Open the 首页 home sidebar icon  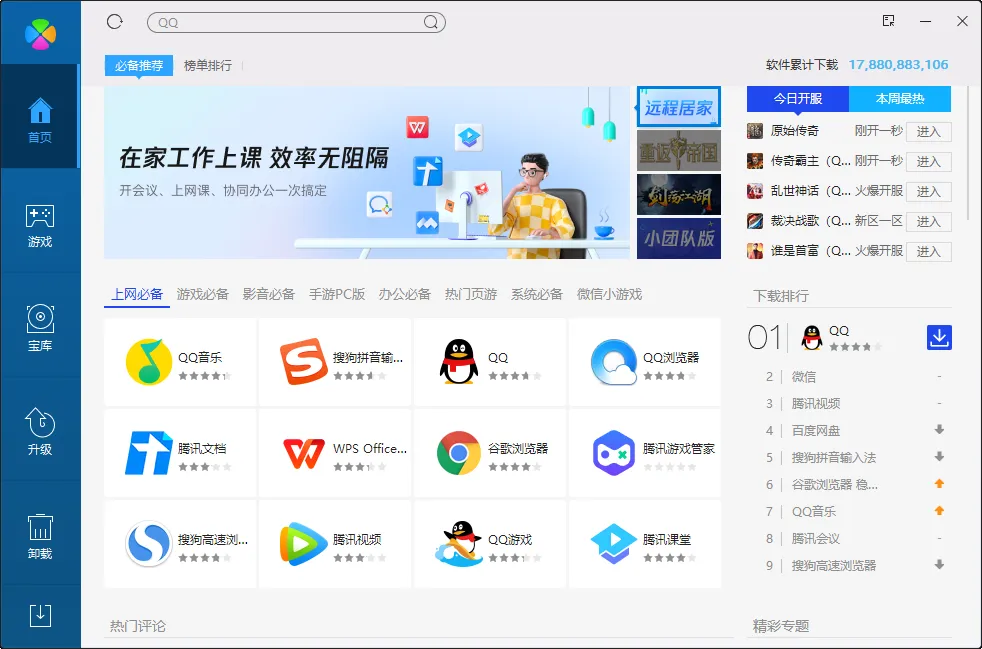pyautogui.click(x=40, y=120)
